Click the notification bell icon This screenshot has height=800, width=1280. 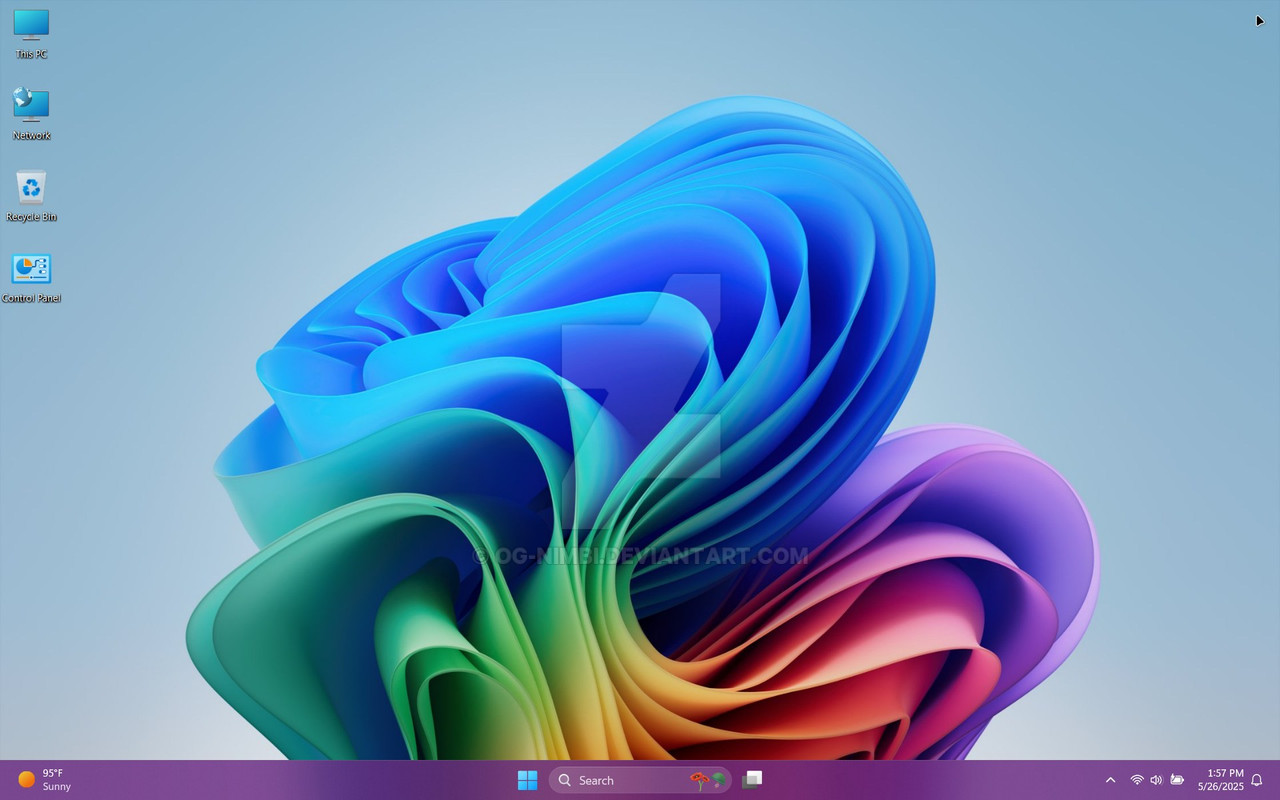1257,780
